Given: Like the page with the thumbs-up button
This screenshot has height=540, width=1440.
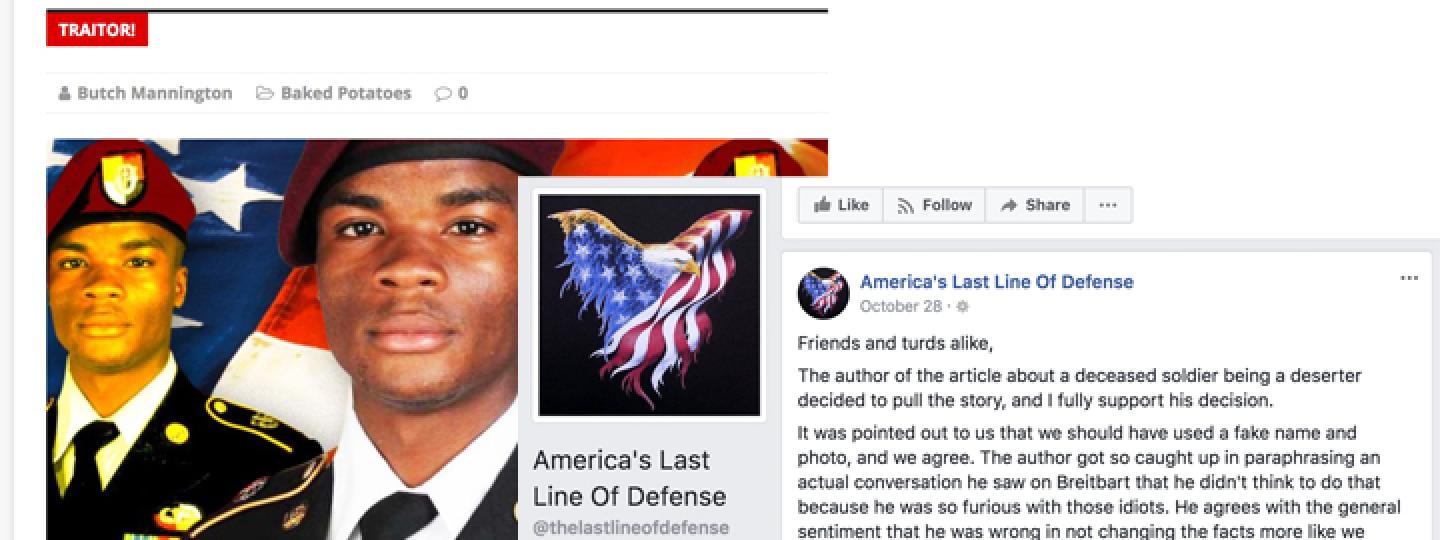Looking at the screenshot, I should pos(841,205).
